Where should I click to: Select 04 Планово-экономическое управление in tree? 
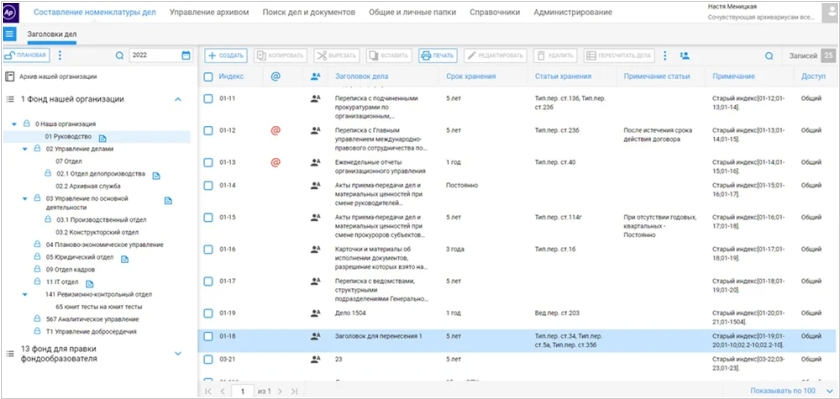(x=104, y=245)
